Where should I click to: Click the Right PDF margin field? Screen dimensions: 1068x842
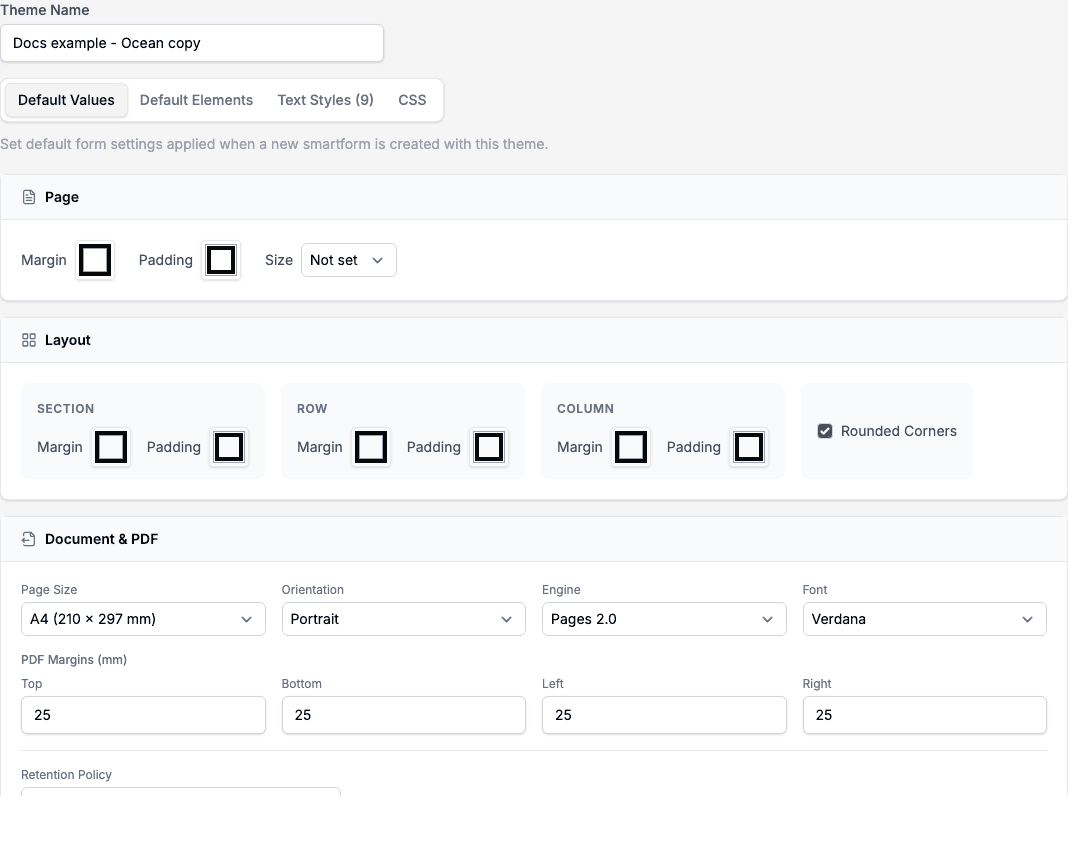click(924, 715)
